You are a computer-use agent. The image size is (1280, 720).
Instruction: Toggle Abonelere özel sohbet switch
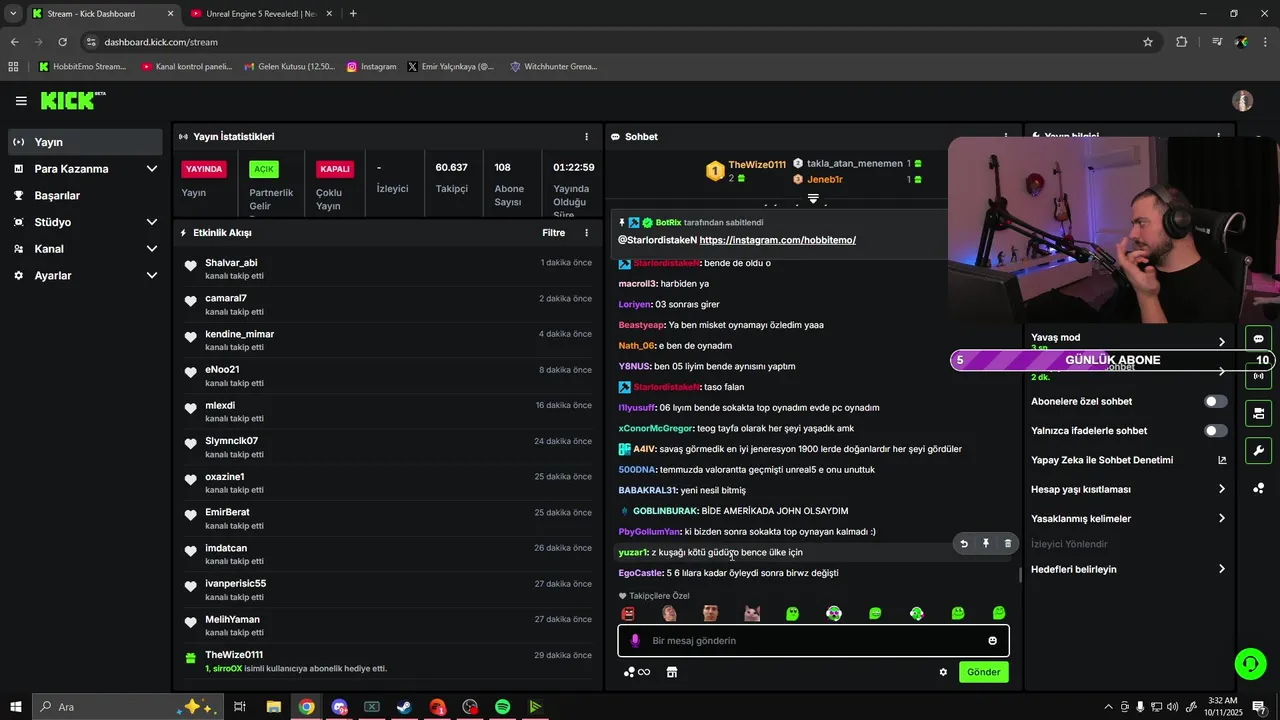(x=1216, y=402)
